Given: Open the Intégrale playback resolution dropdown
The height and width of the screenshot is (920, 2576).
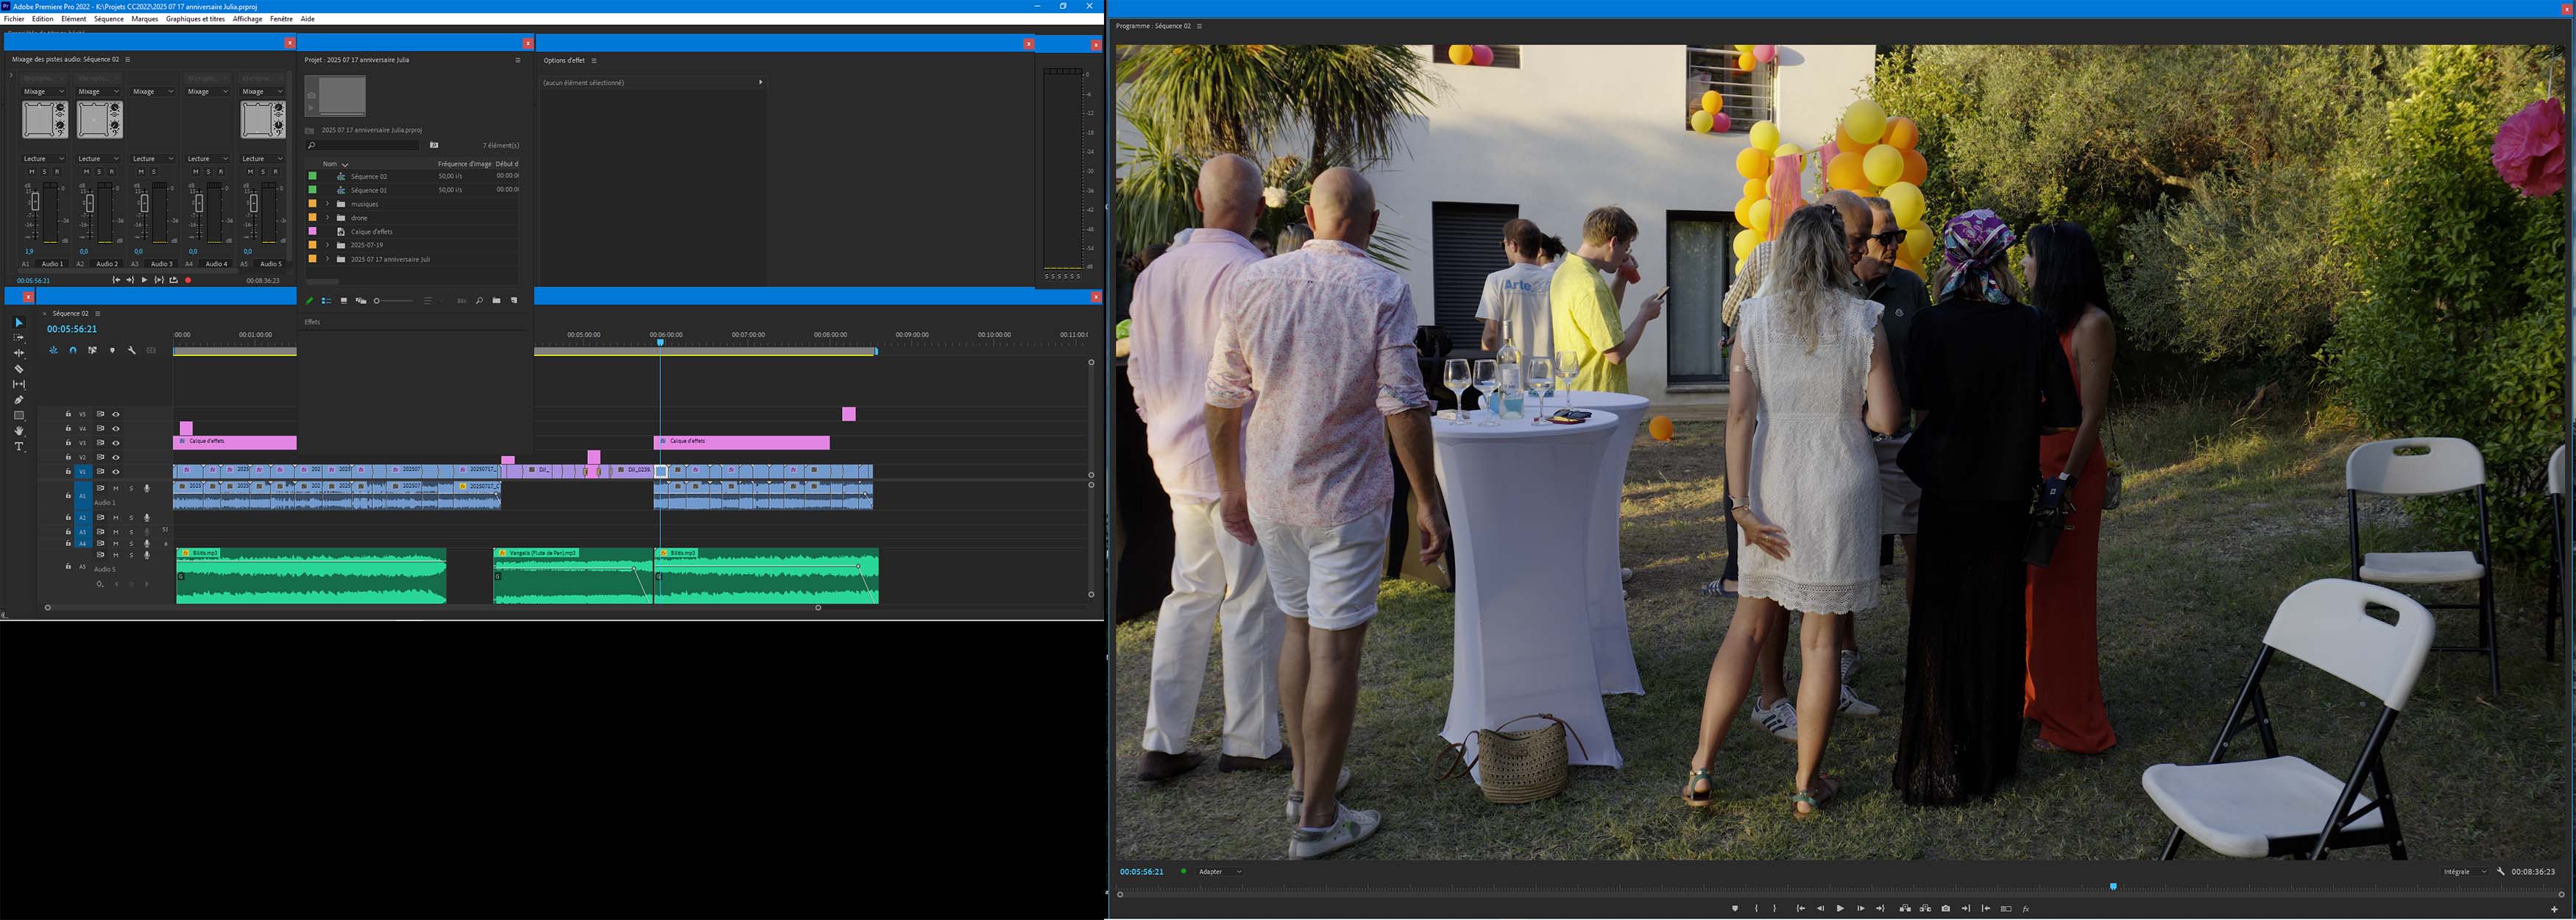Looking at the screenshot, I should tap(2465, 872).
